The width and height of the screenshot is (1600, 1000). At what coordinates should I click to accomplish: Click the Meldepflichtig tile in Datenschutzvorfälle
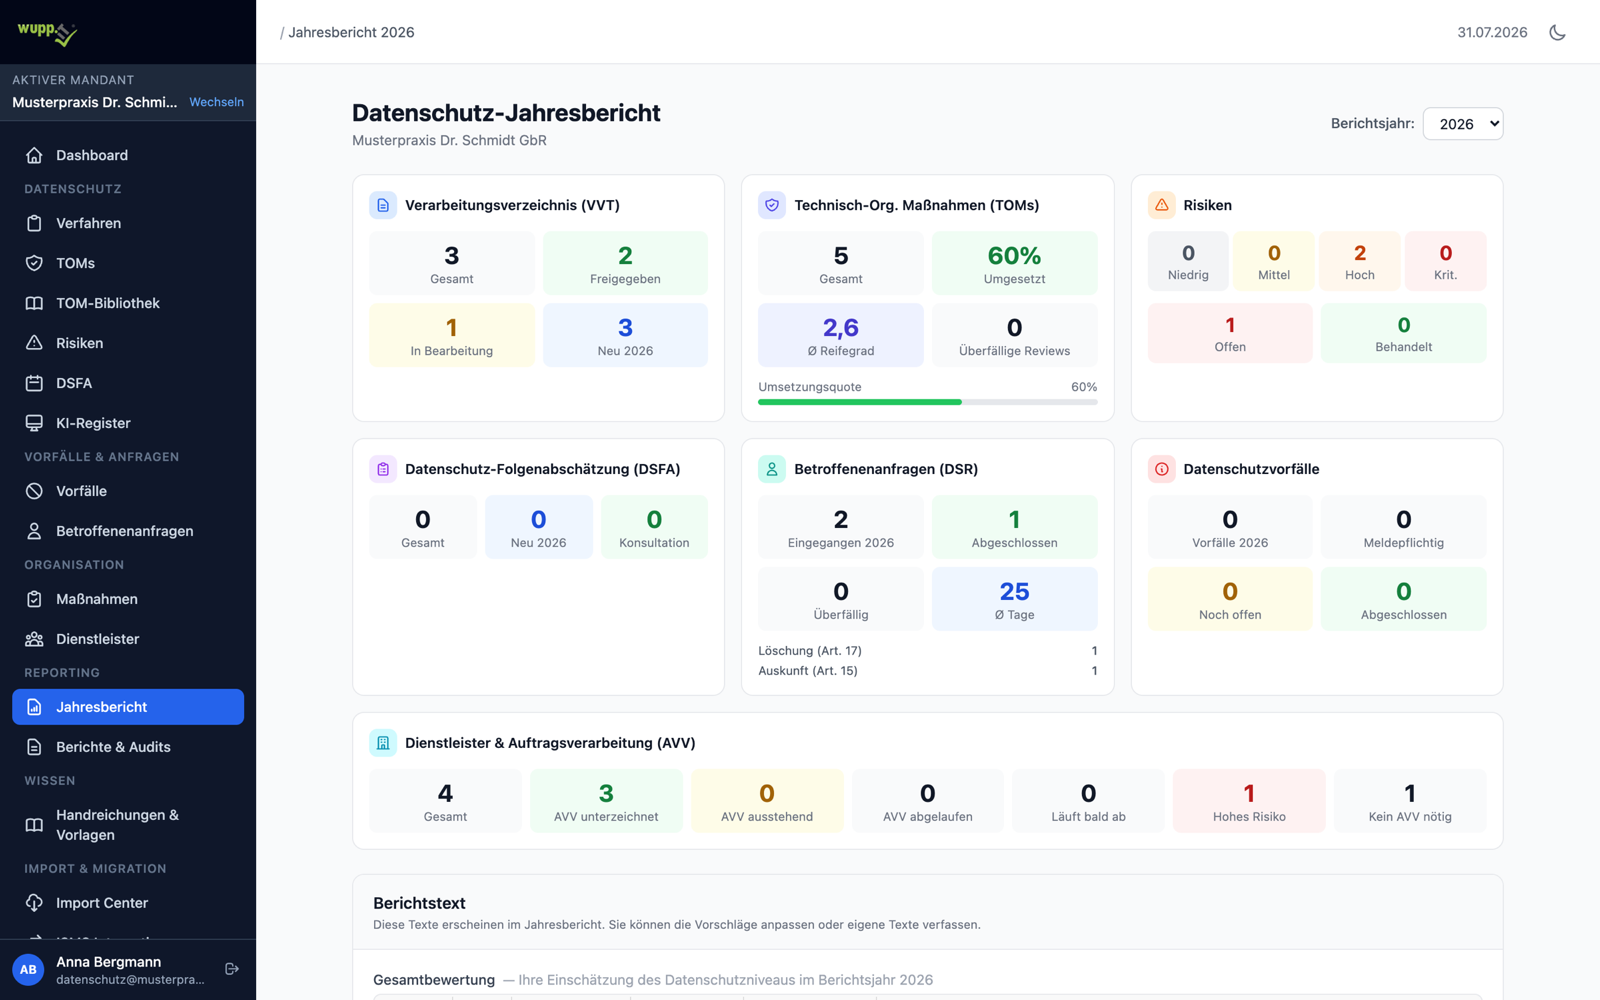click(x=1404, y=527)
